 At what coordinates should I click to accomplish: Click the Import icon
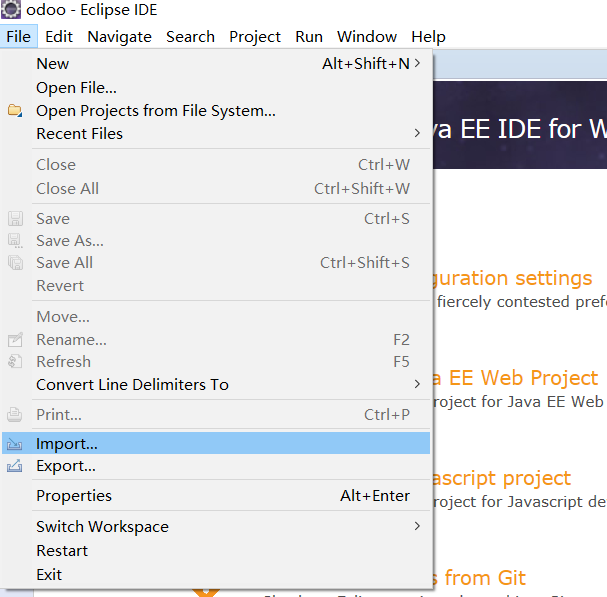(15, 444)
